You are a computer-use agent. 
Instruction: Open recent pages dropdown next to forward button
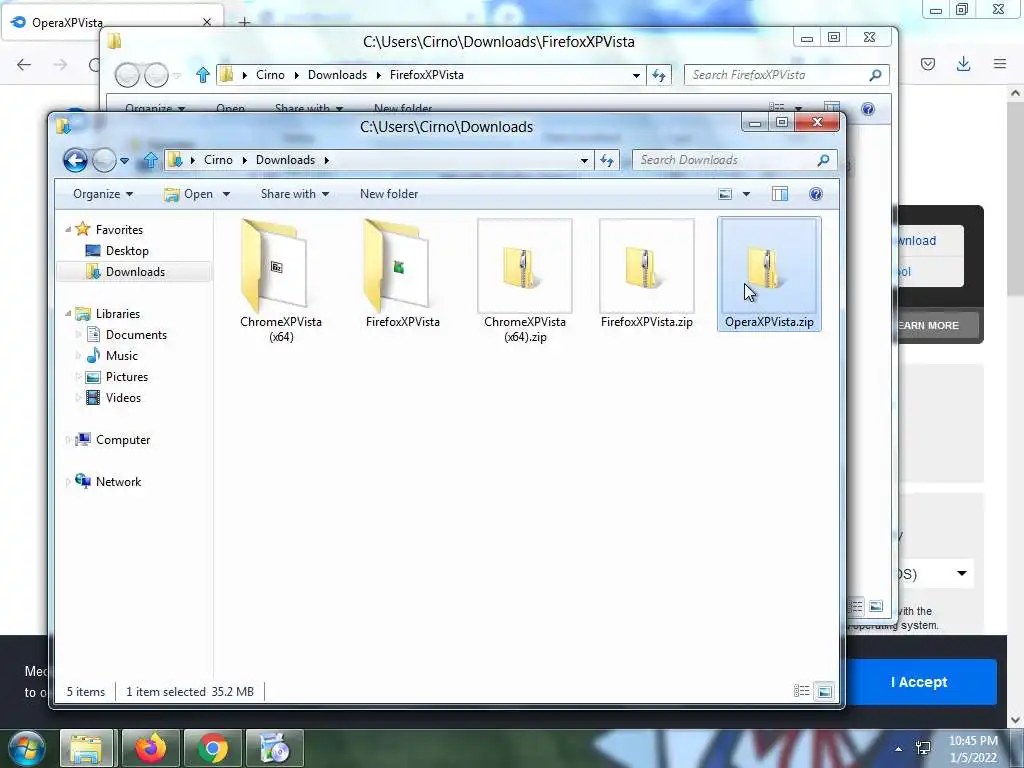124,160
